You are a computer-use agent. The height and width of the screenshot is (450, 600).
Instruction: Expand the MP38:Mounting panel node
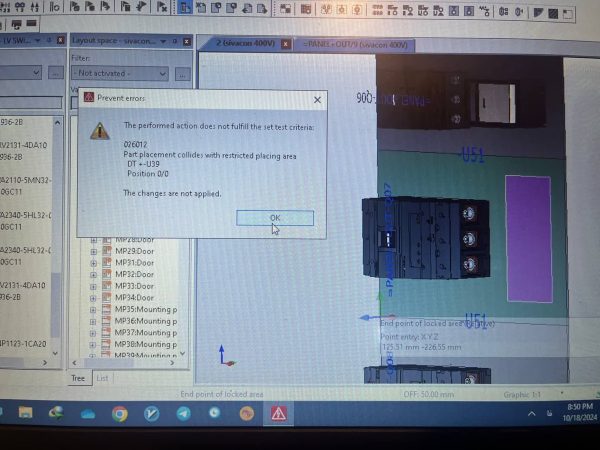93,345
